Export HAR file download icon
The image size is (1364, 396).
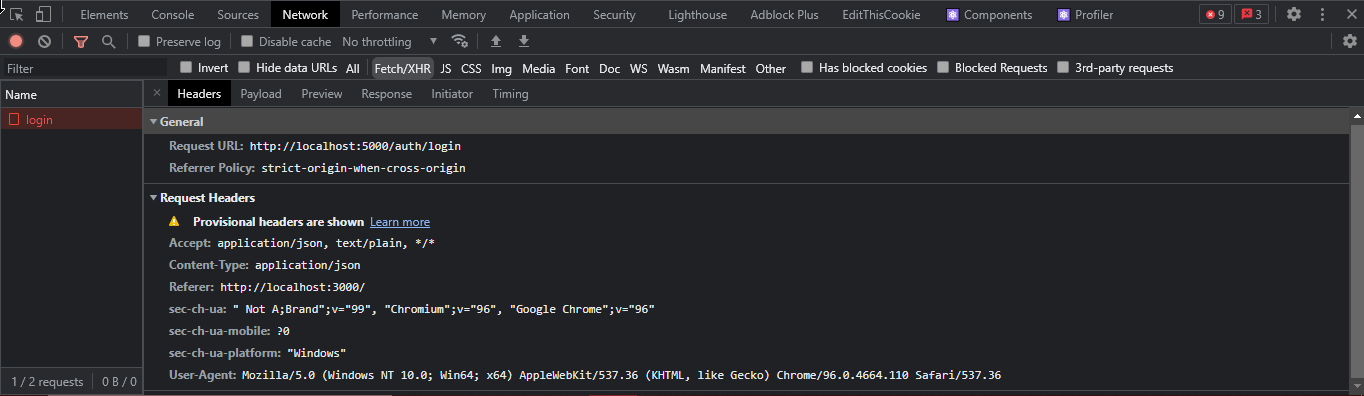523,41
